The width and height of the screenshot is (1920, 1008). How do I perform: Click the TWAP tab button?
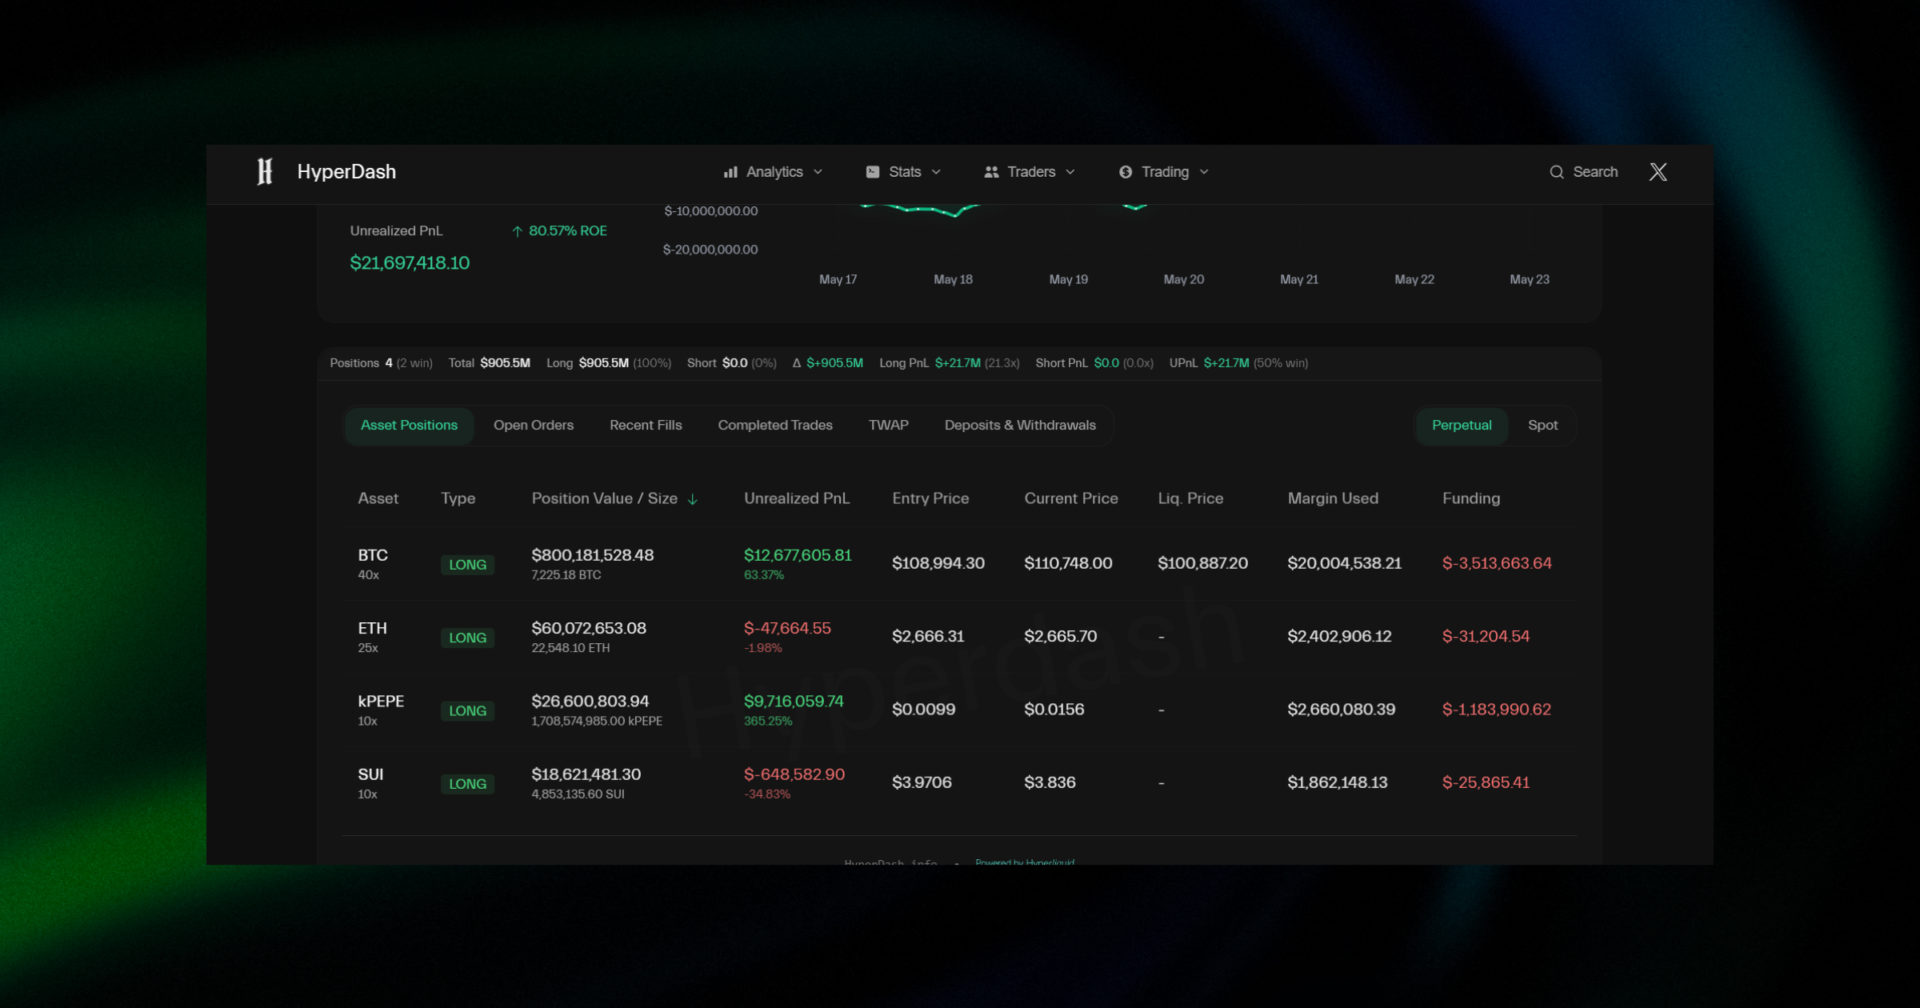pos(888,425)
